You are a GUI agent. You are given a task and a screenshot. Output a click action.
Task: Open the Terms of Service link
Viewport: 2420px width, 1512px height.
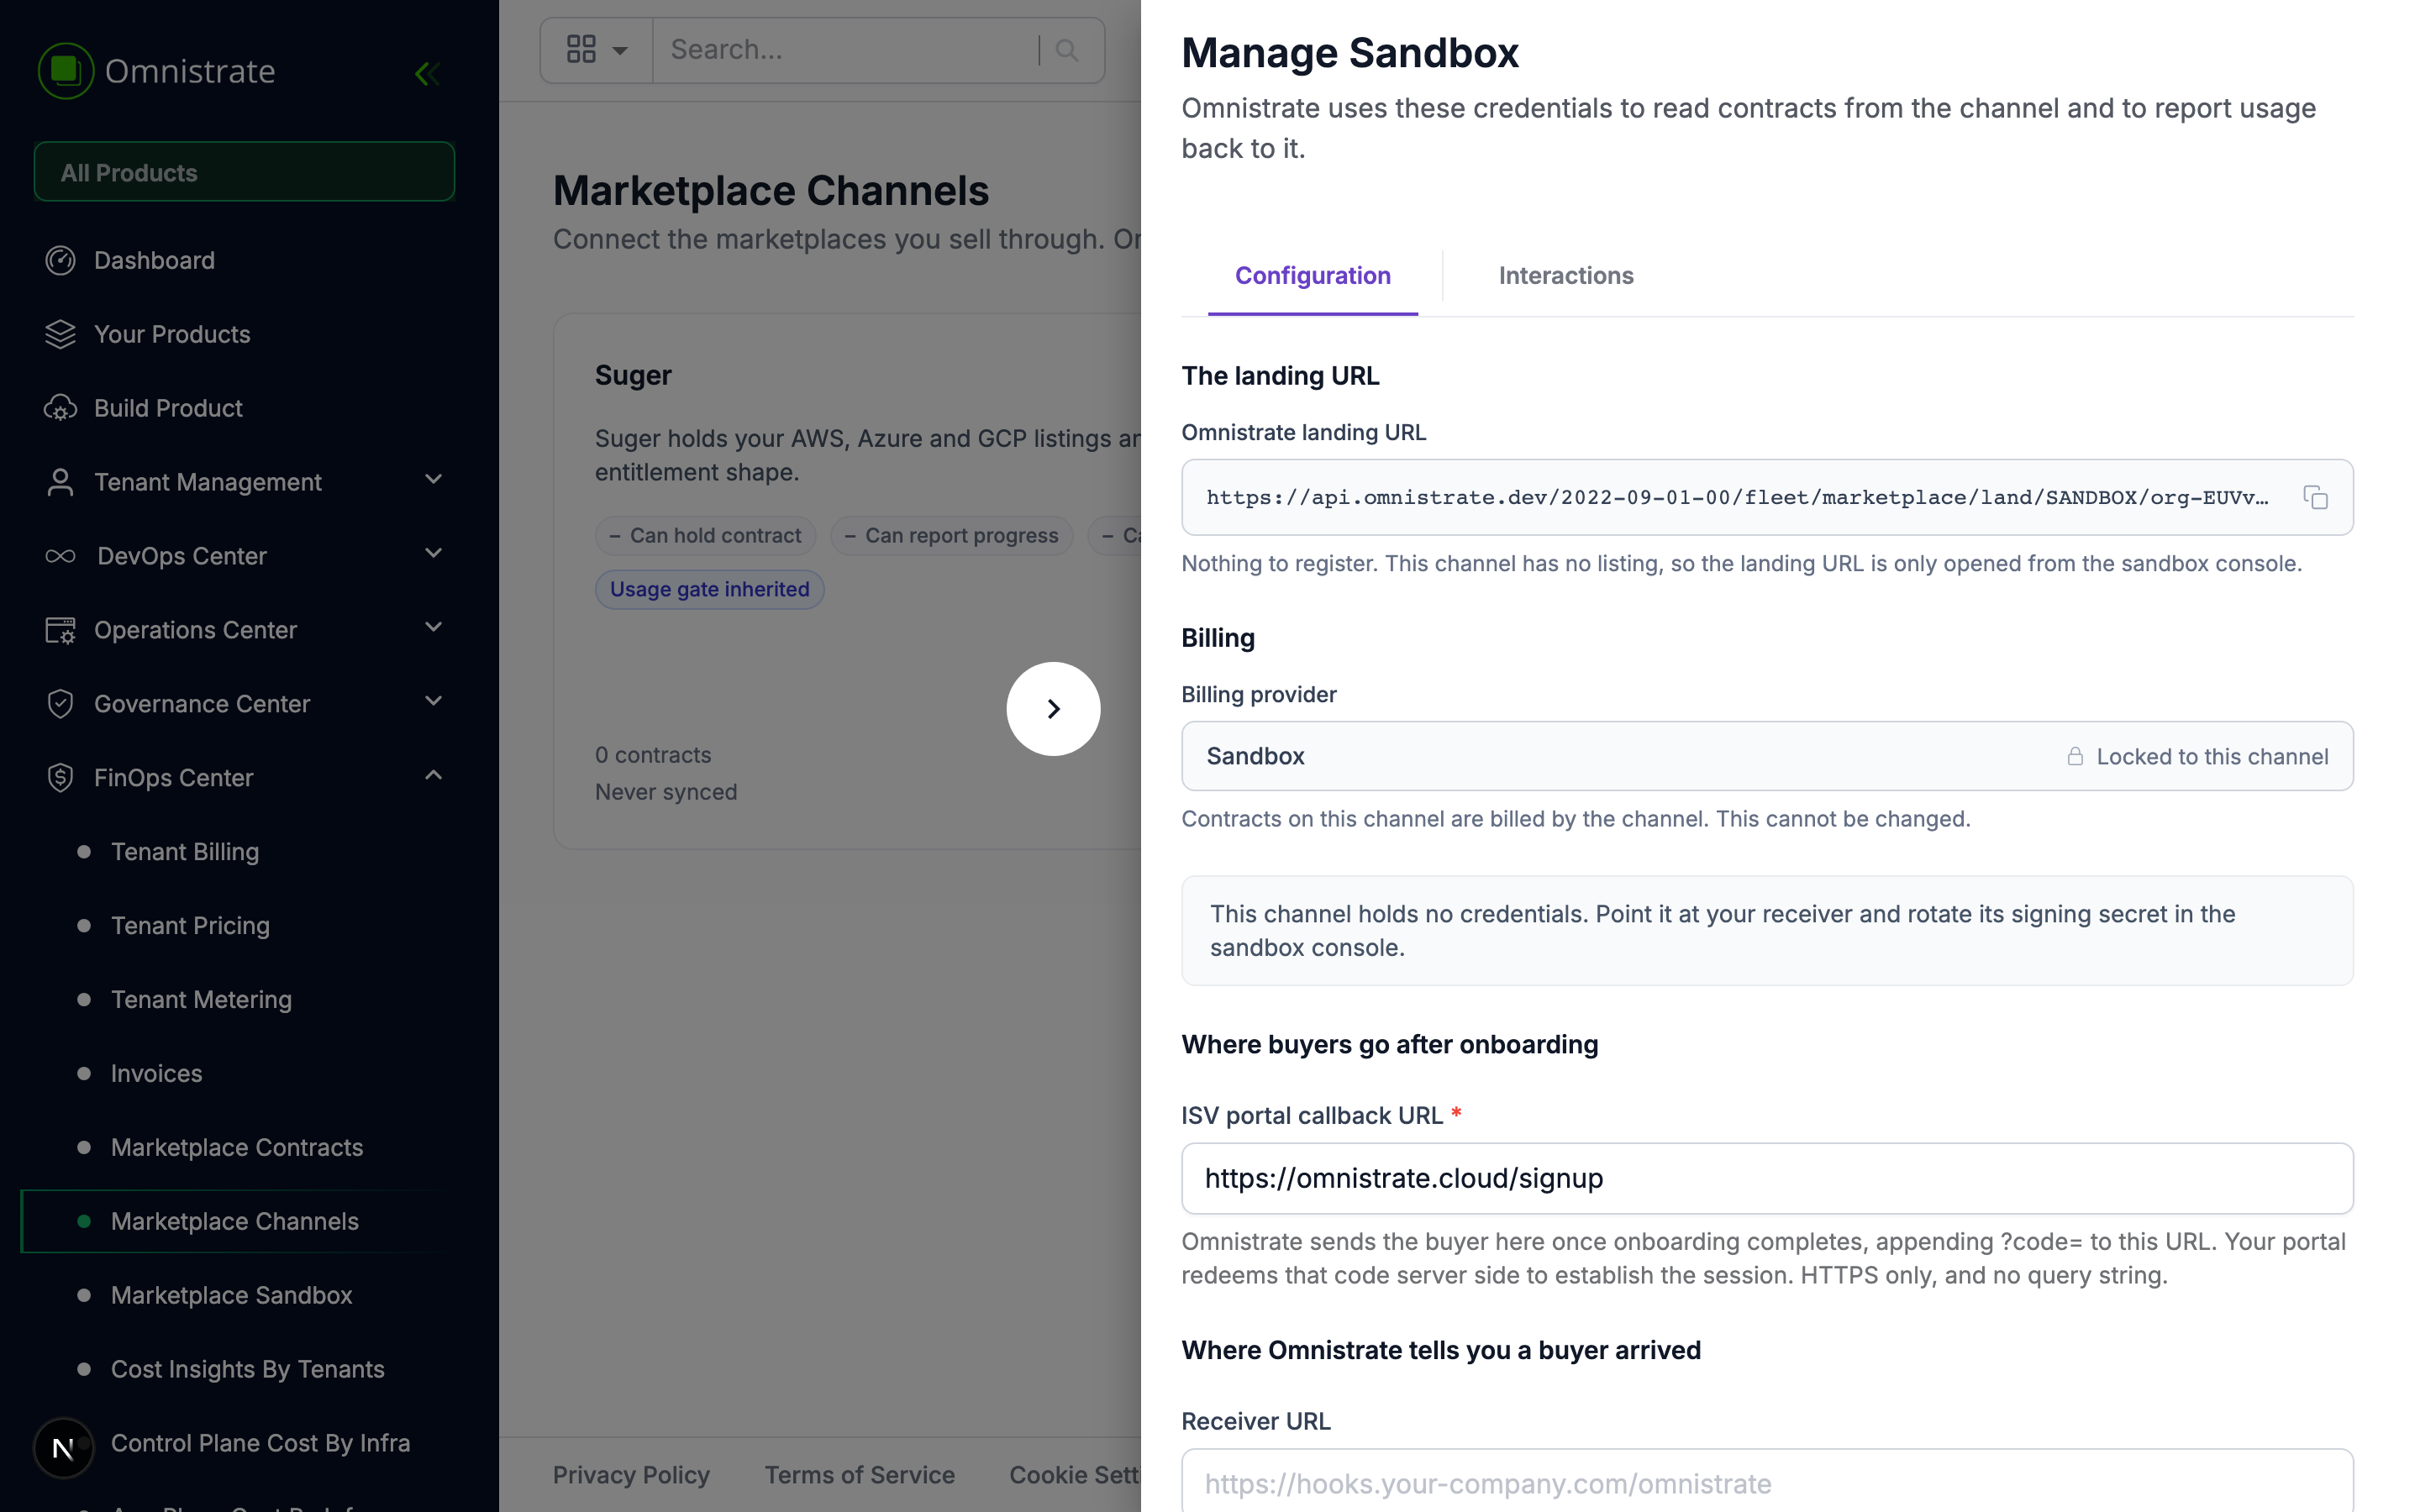[x=859, y=1475]
